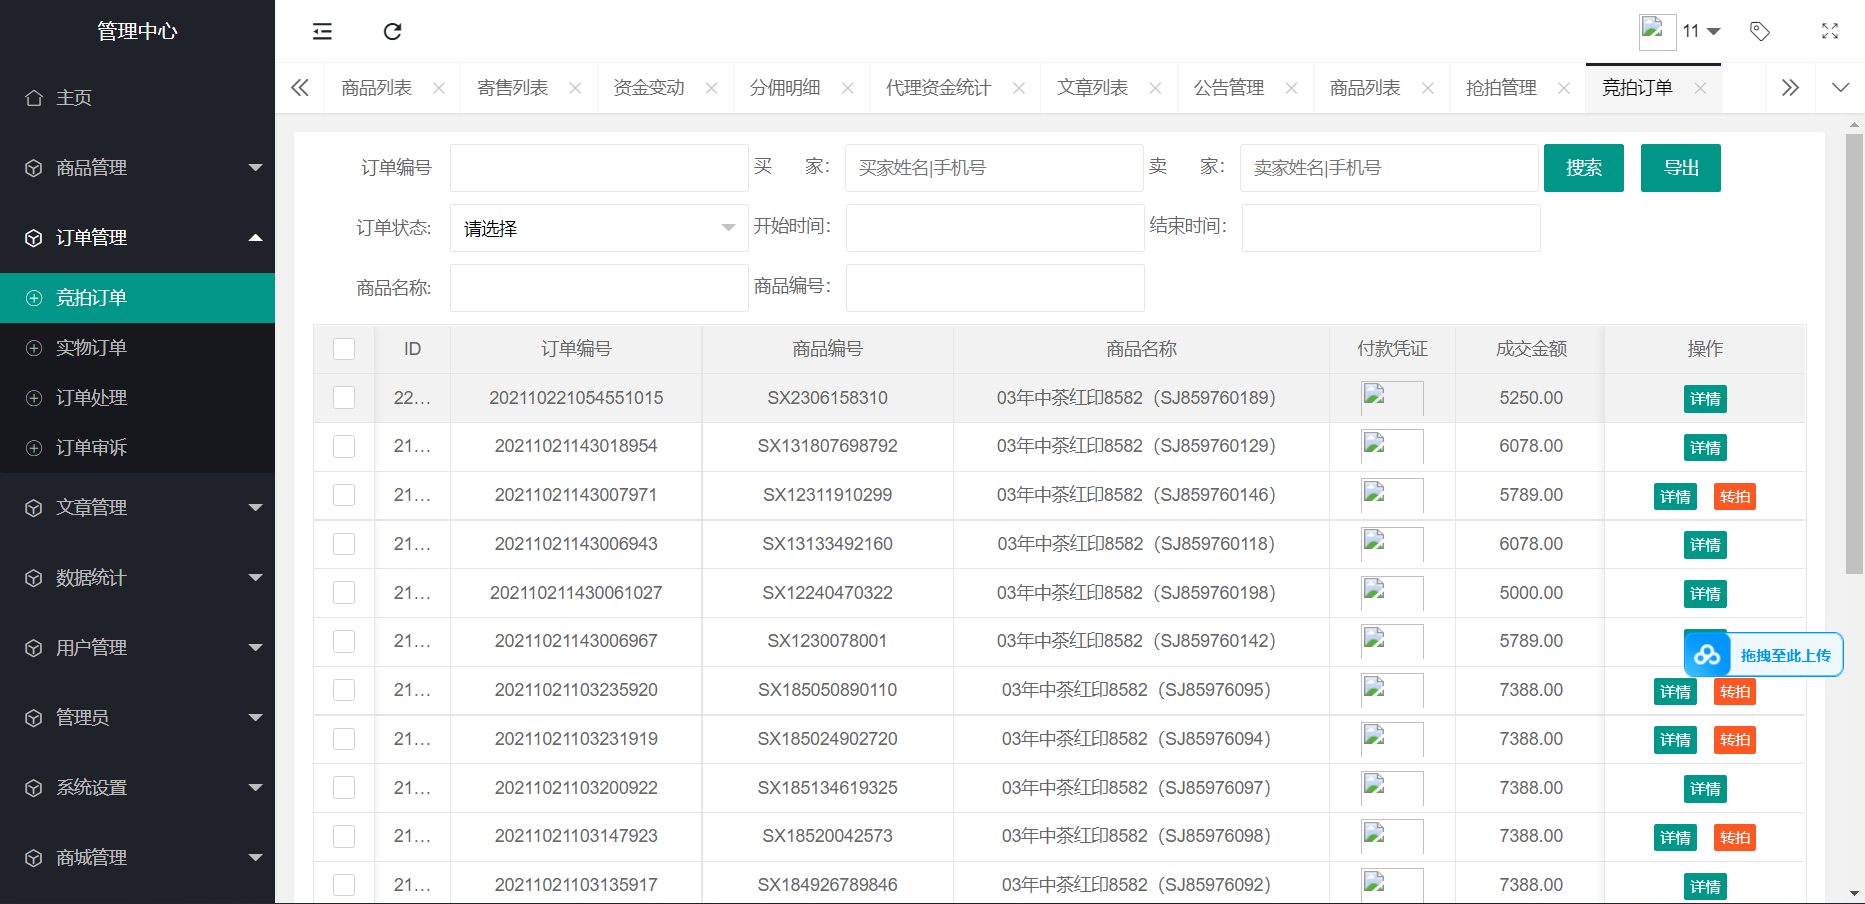Click the plus icon beside 订单处理
Image resolution: width=1865 pixels, height=904 pixels.
[x=34, y=398]
